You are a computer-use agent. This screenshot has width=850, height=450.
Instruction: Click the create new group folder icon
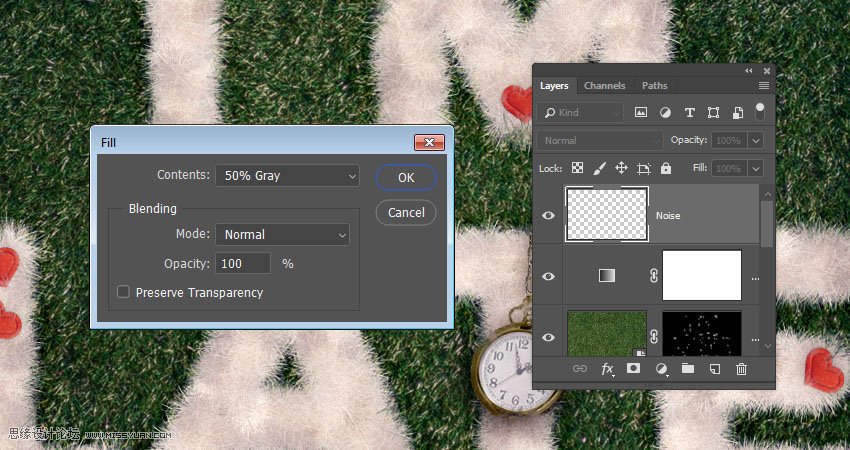[688, 369]
